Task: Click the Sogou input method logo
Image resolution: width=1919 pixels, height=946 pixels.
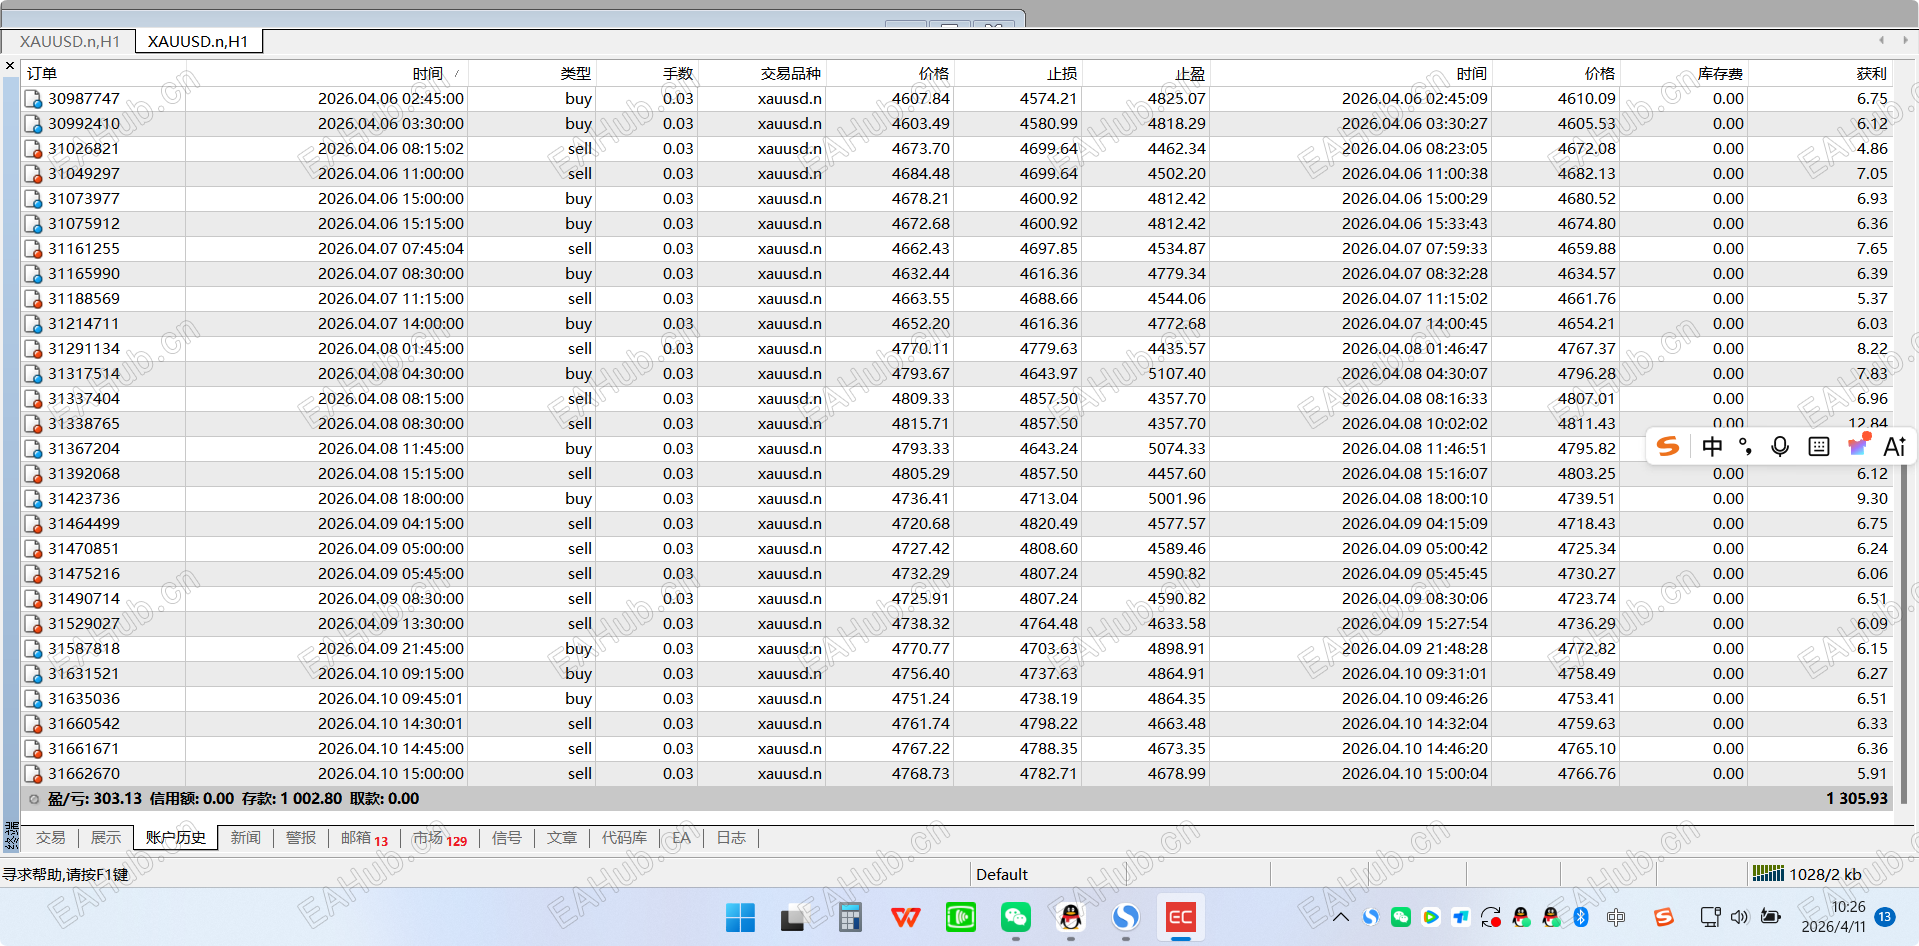Action: [x=1667, y=446]
